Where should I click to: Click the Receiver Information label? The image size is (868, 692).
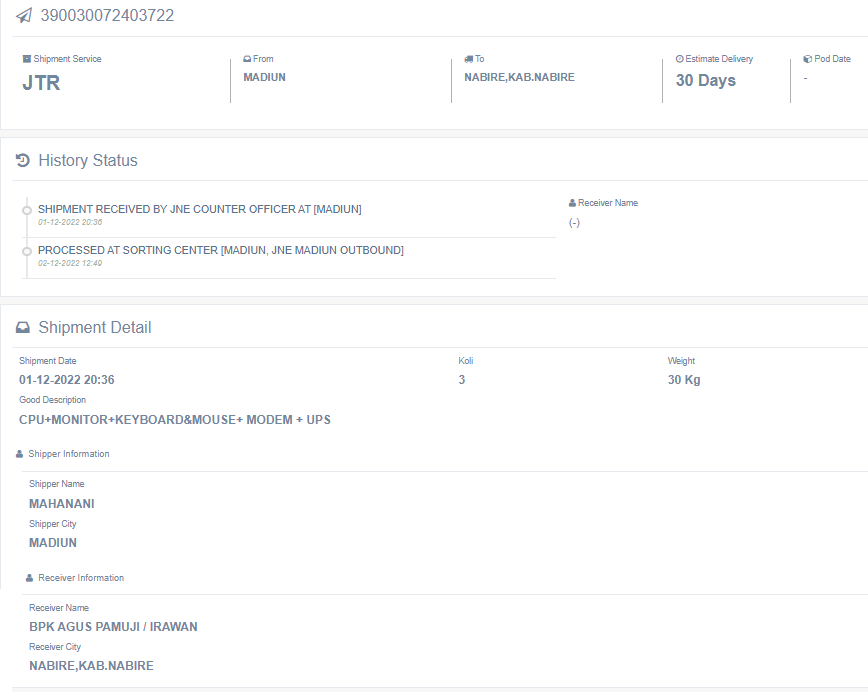81,578
